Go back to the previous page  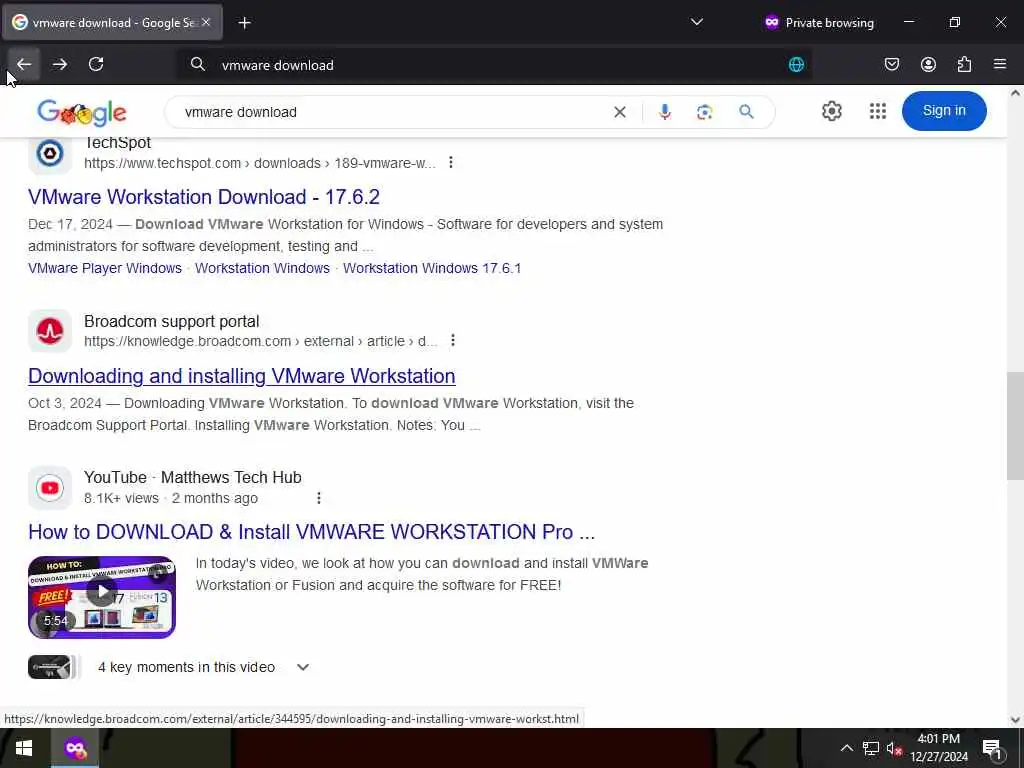pyautogui.click(x=24, y=64)
